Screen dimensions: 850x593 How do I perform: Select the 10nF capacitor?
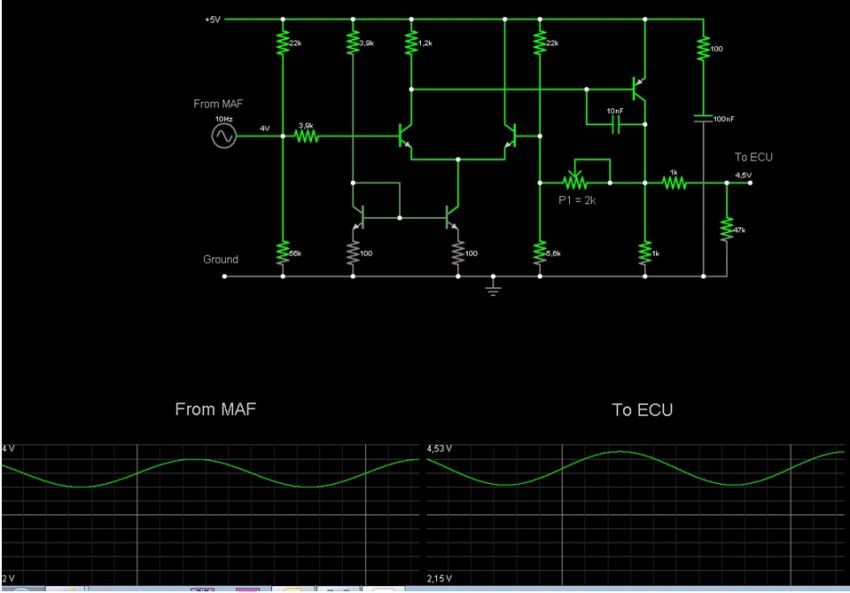(x=616, y=125)
